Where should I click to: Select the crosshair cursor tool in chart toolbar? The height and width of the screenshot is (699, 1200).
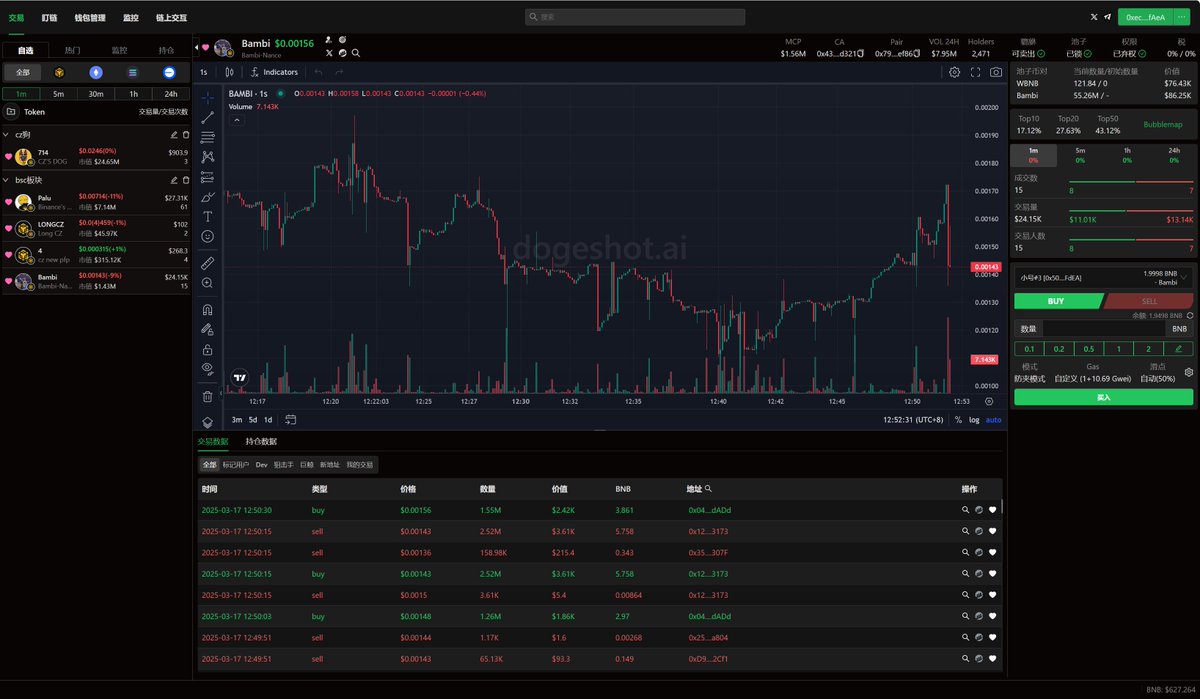pos(207,97)
